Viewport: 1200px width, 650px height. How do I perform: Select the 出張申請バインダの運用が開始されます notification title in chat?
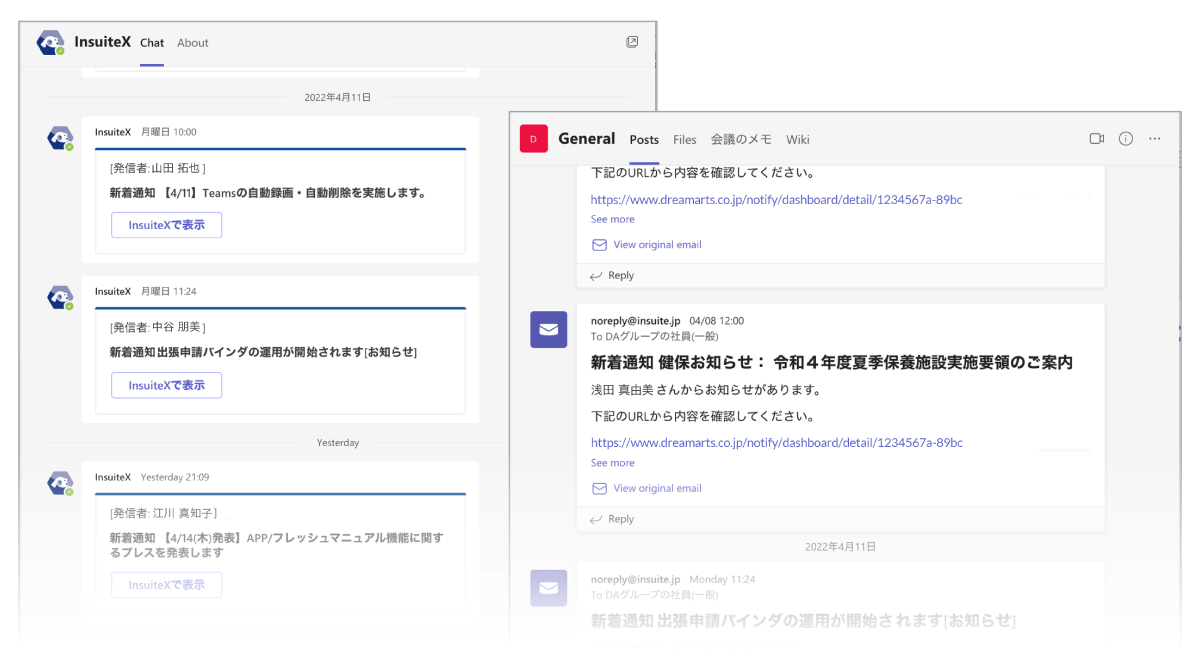(263, 352)
